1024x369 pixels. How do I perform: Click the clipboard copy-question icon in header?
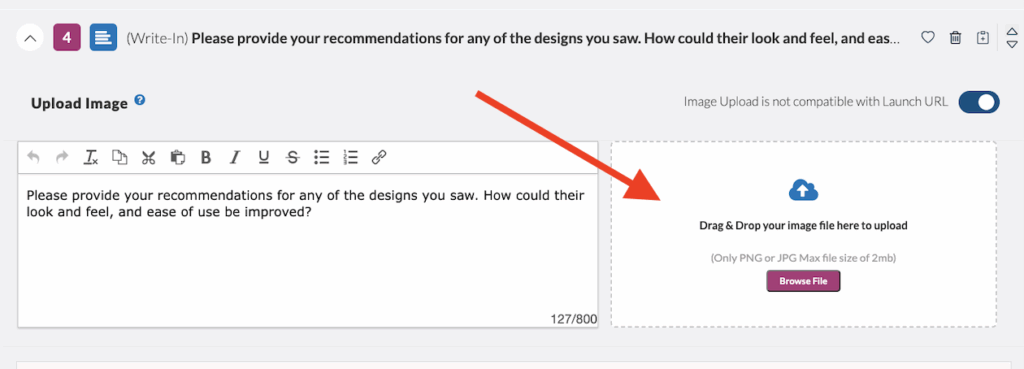(x=982, y=38)
